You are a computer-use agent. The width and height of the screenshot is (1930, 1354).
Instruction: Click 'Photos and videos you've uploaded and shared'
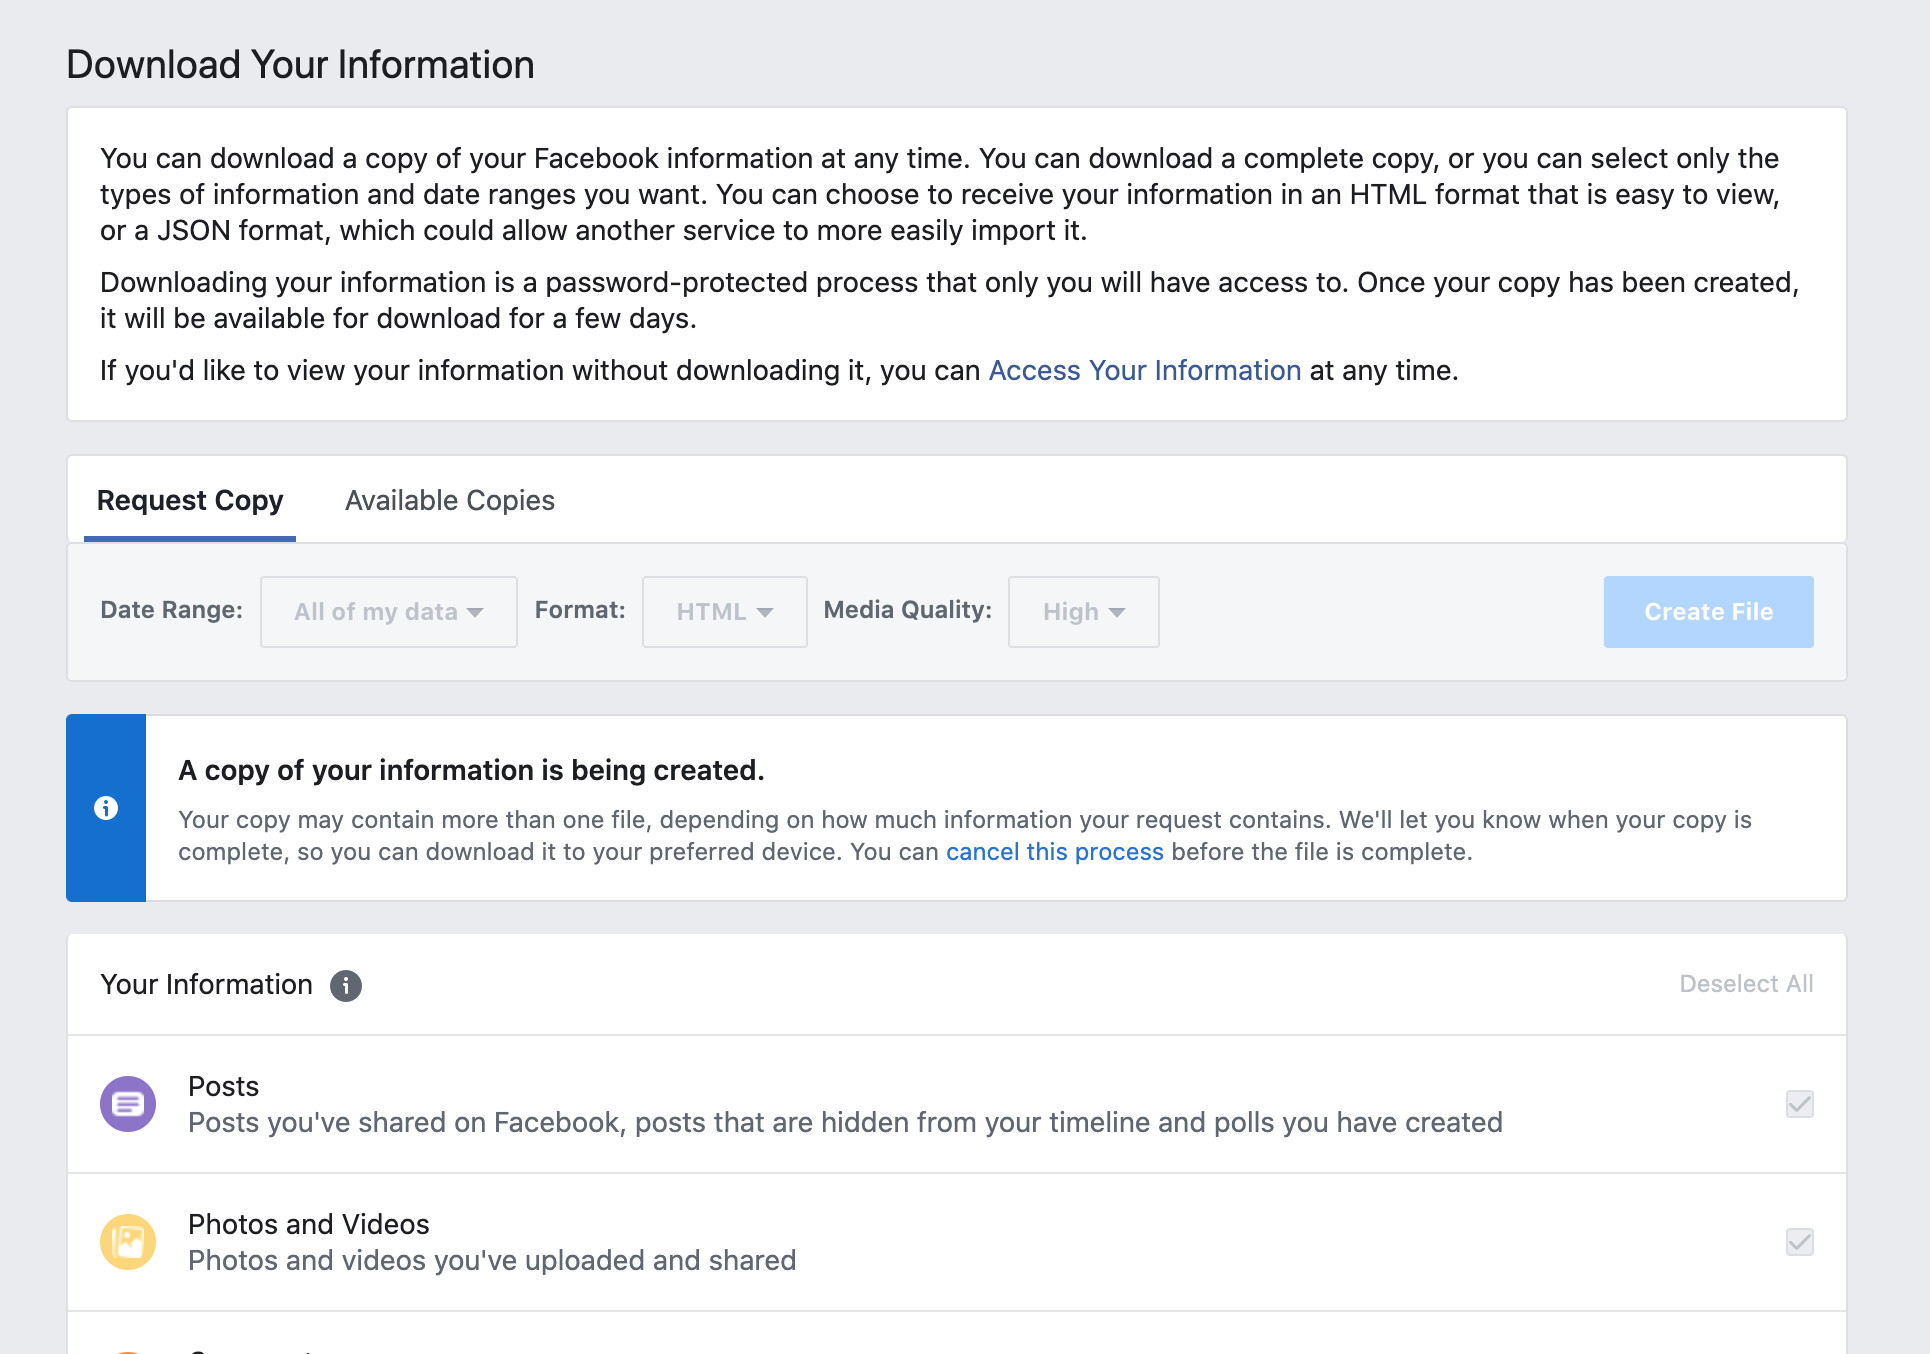click(492, 1261)
